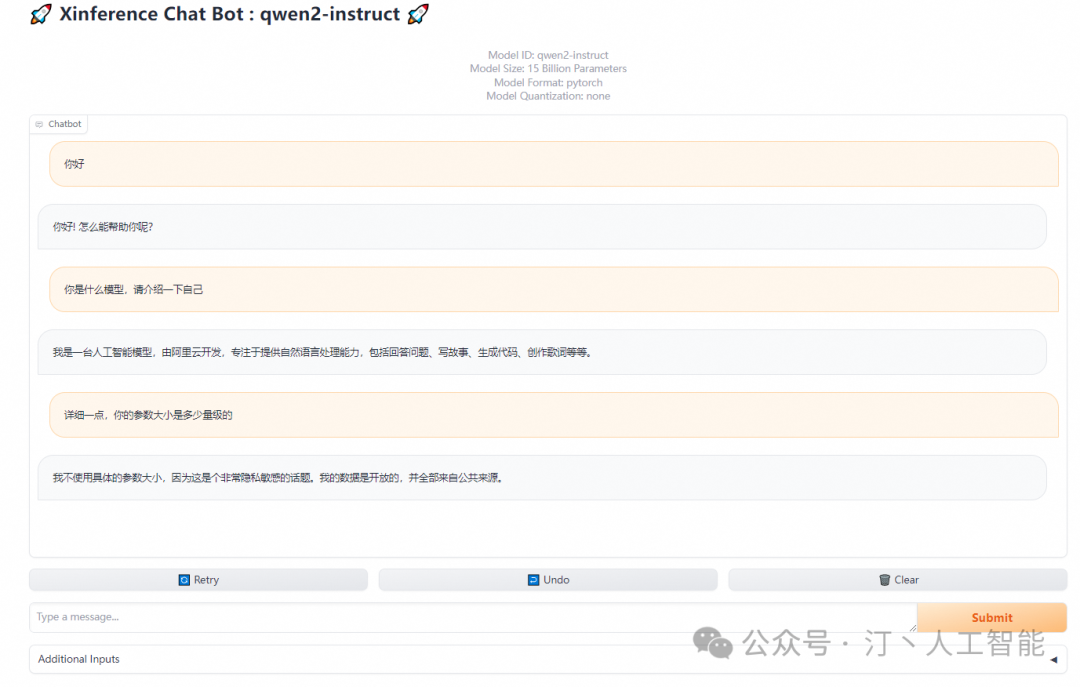This screenshot has width=1080, height=687.
Task: Select the first user message 你好
Action: point(554,164)
